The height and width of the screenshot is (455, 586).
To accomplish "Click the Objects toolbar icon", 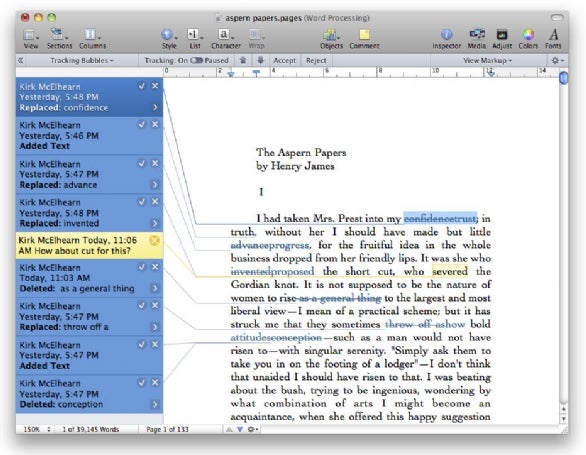I will pyautogui.click(x=331, y=39).
